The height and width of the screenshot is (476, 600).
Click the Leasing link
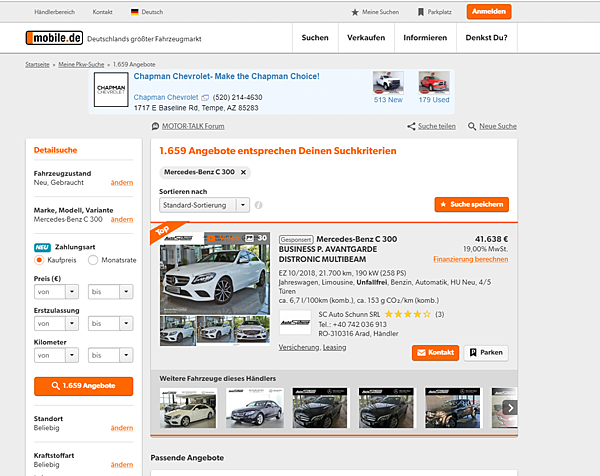[334, 347]
